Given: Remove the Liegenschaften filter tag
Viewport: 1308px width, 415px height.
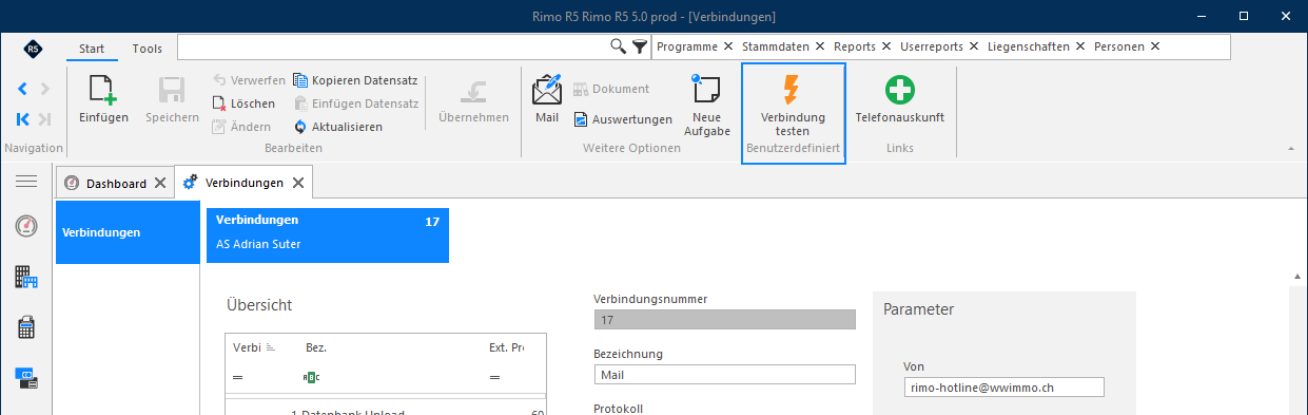Looking at the screenshot, I should click(x=1080, y=46).
